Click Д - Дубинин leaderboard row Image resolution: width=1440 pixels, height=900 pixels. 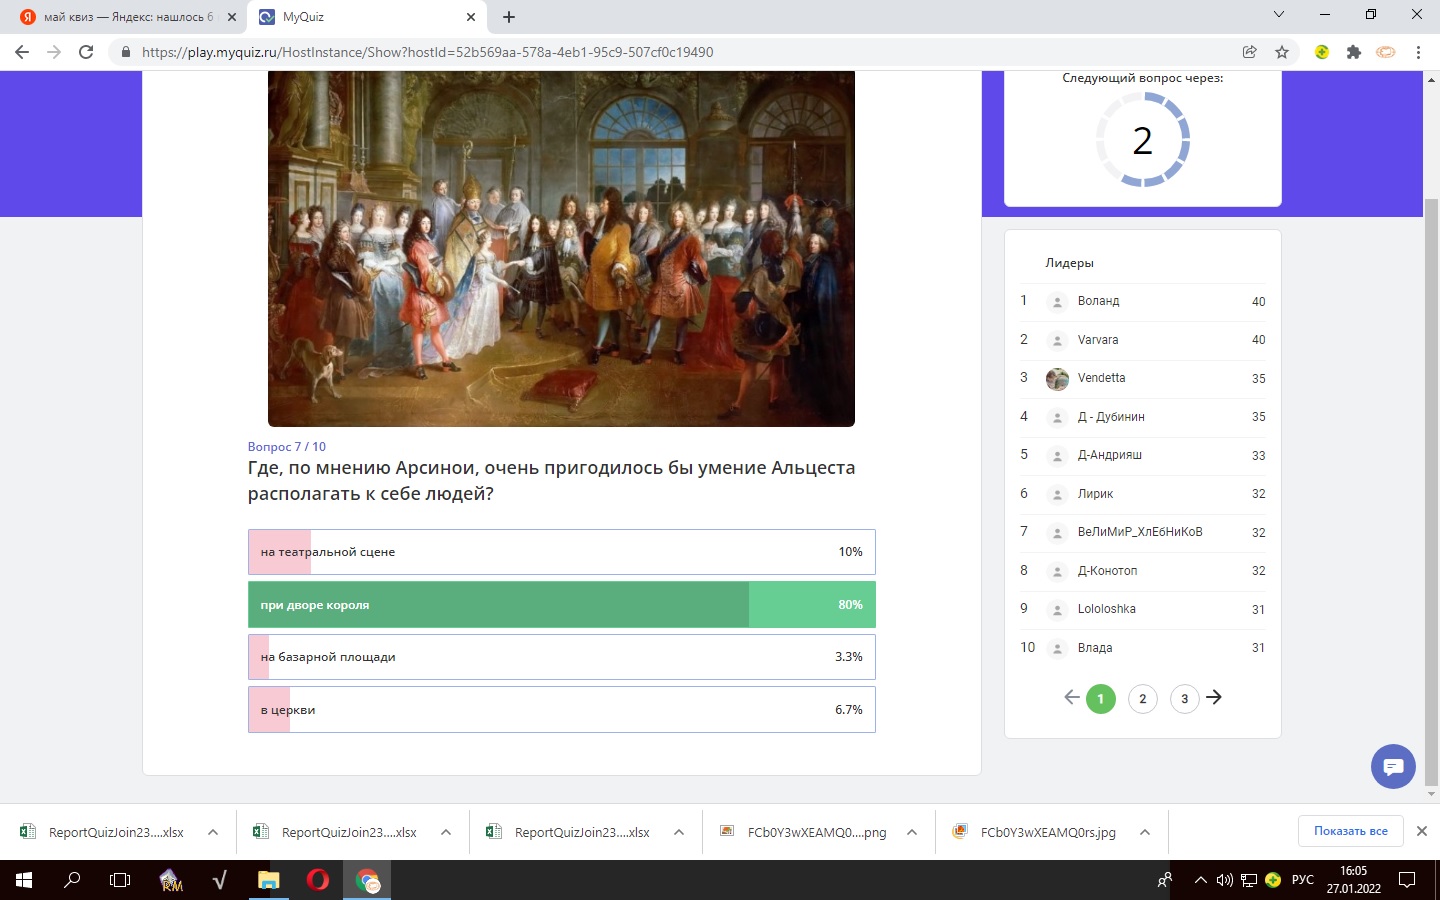(1143, 417)
